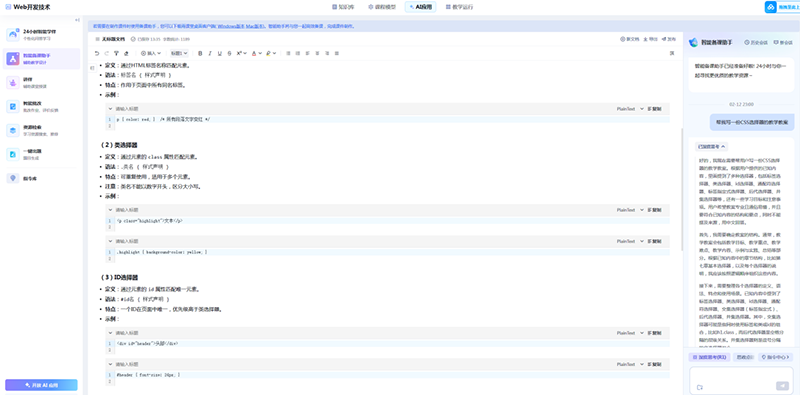Switch to the 知识库 top tab
Image resolution: width=800 pixels, height=395 pixels.
[343, 7]
